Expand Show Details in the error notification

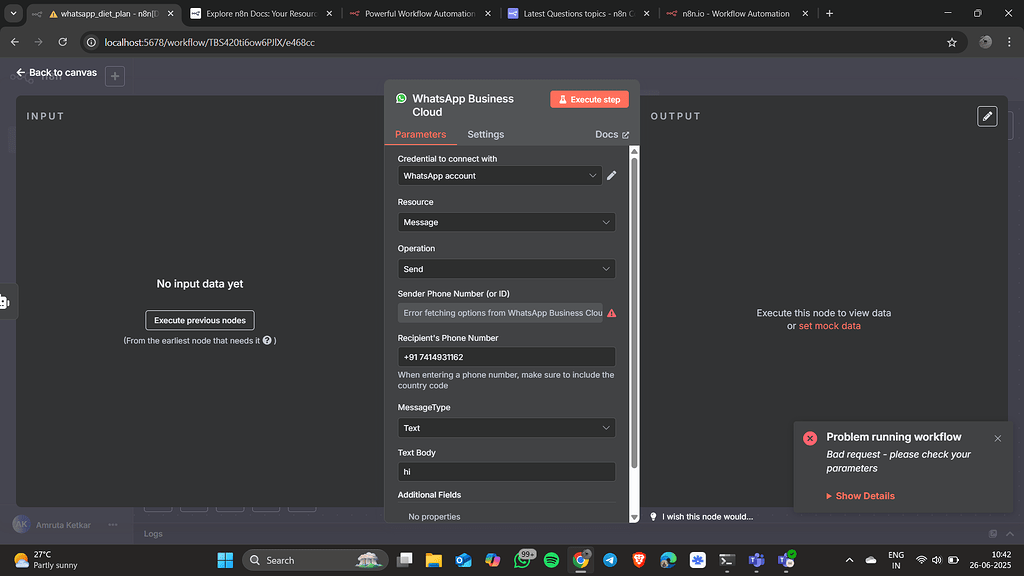[860, 495]
